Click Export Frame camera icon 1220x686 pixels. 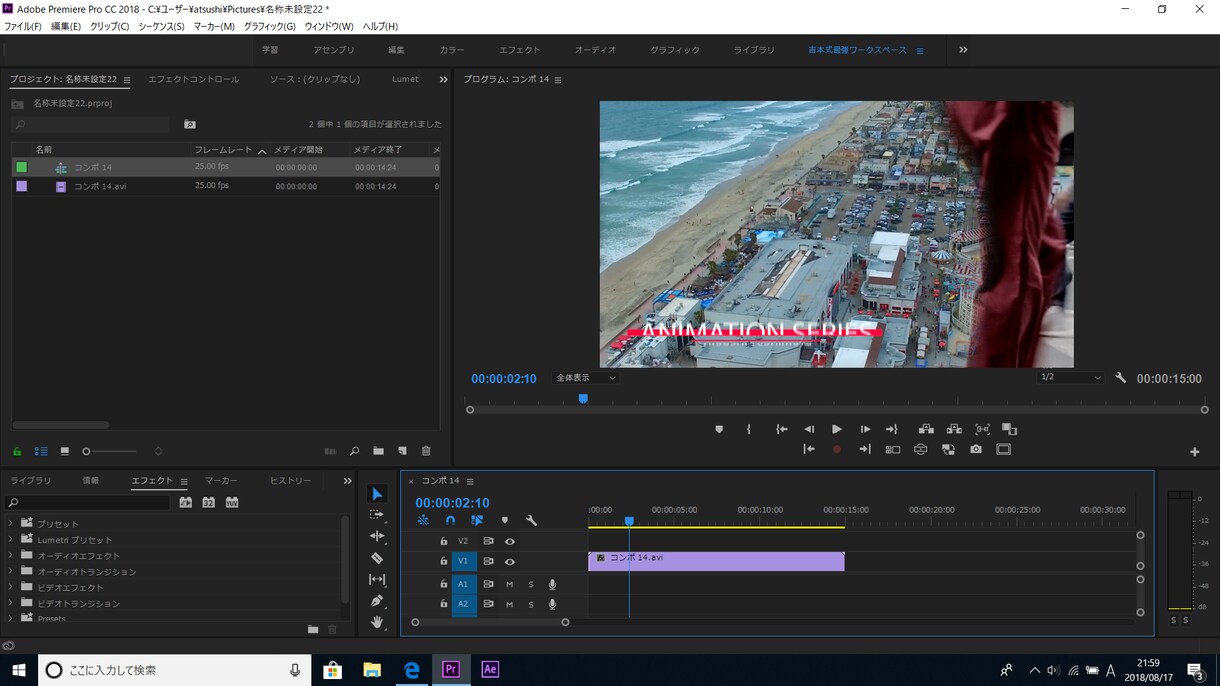pyautogui.click(x=976, y=450)
